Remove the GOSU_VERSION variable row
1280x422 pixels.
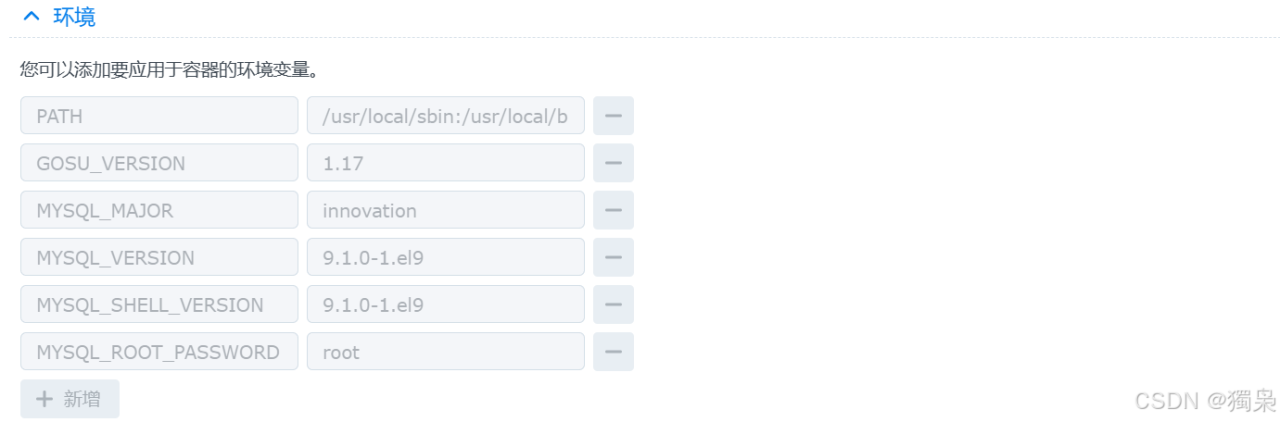click(613, 163)
